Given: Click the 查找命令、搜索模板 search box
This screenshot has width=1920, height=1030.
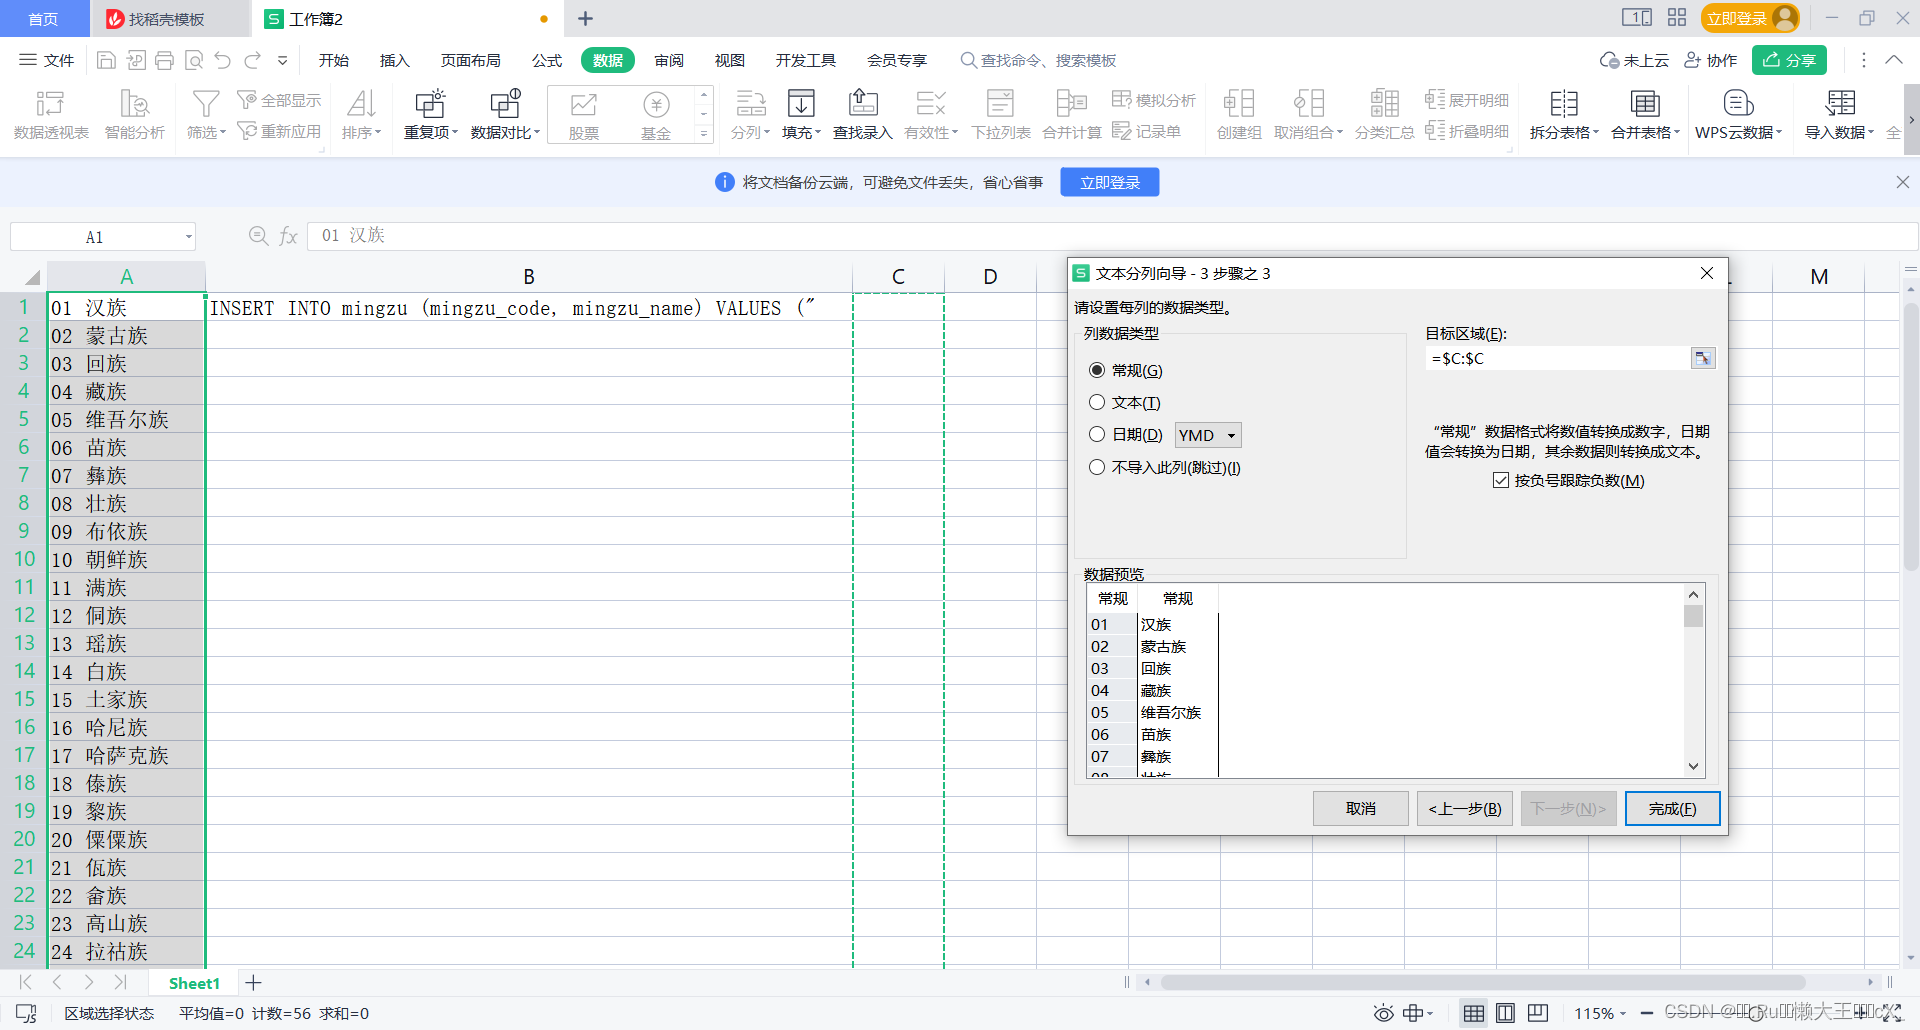Looking at the screenshot, I should point(1038,60).
